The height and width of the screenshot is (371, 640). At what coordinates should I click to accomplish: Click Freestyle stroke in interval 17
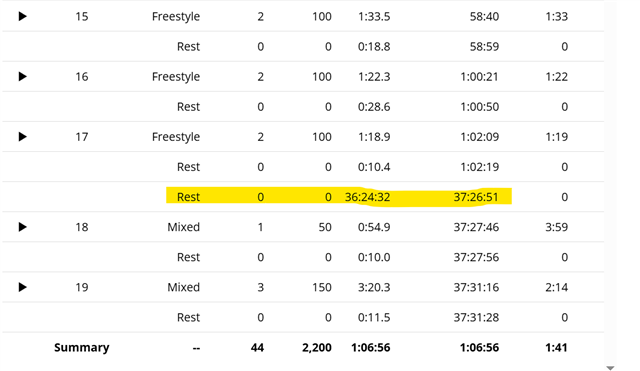176,136
